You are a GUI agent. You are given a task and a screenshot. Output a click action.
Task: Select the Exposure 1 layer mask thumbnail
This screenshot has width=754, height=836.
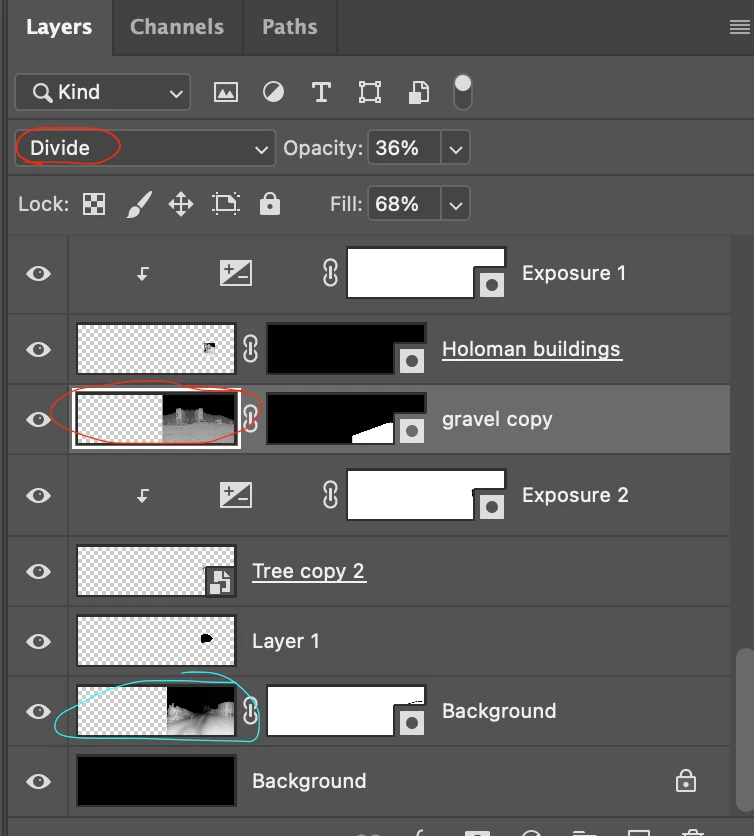click(x=426, y=272)
